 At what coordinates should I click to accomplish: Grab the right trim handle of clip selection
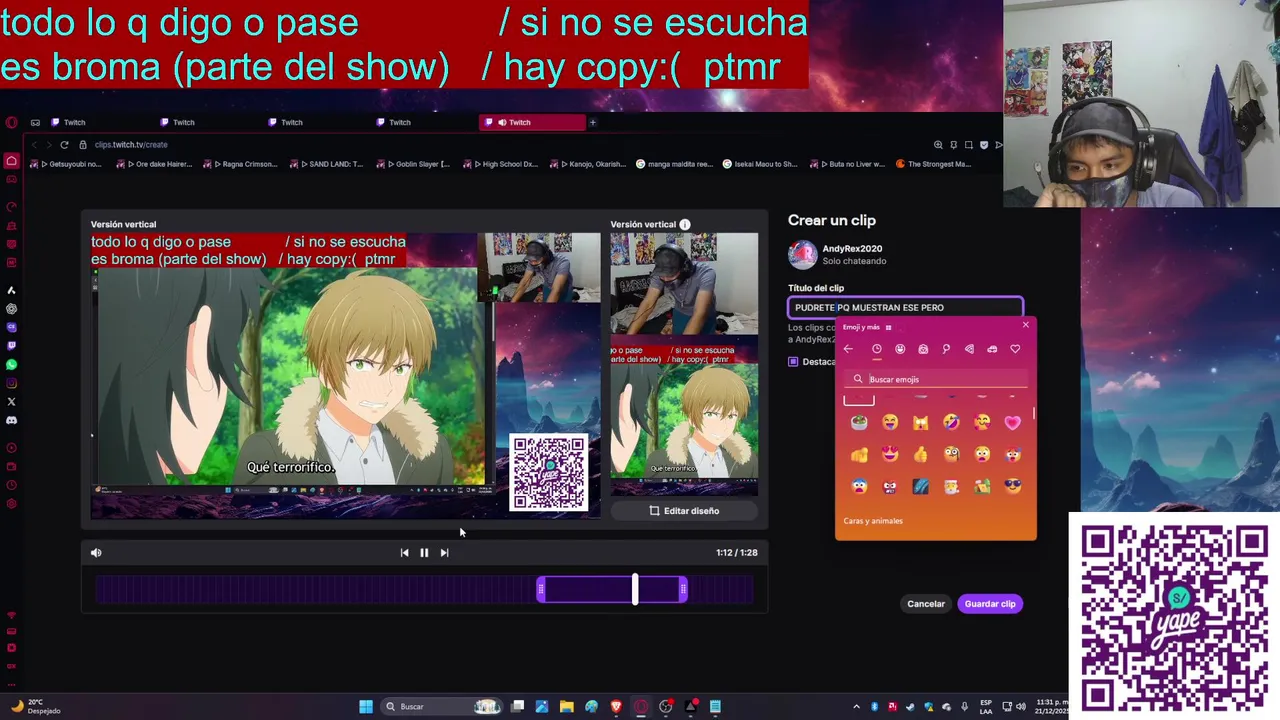click(x=683, y=590)
